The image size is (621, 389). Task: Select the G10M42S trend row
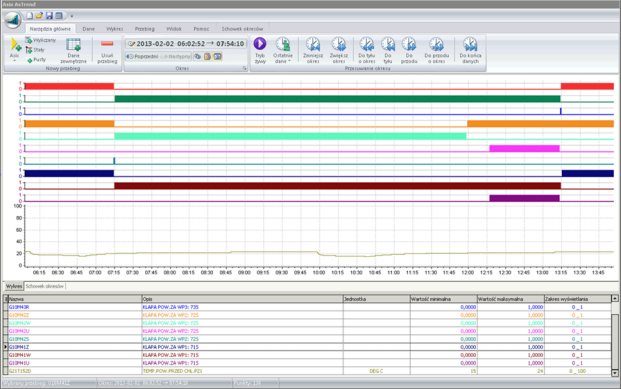(307, 339)
